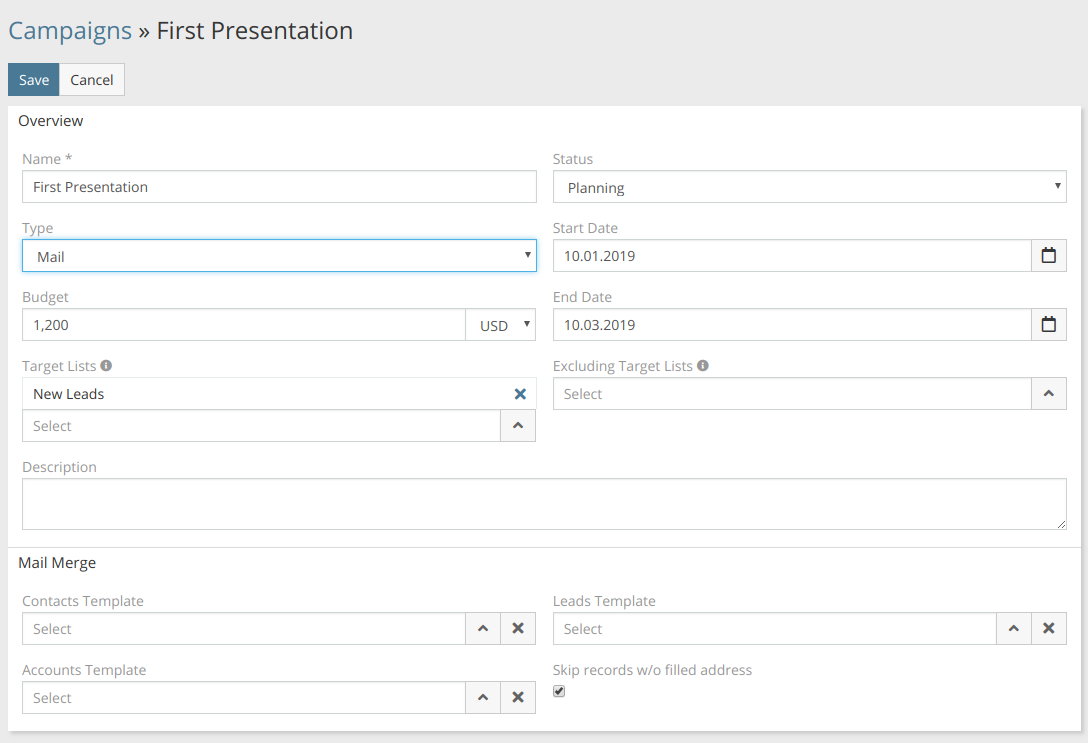Open the Type dropdown showing Mail
The height and width of the screenshot is (743, 1088).
tap(279, 256)
